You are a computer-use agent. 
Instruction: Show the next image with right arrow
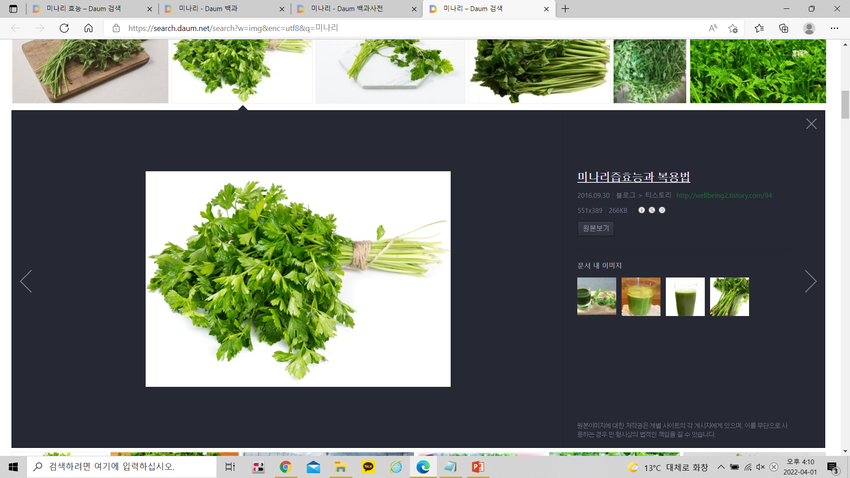[x=810, y=281]
